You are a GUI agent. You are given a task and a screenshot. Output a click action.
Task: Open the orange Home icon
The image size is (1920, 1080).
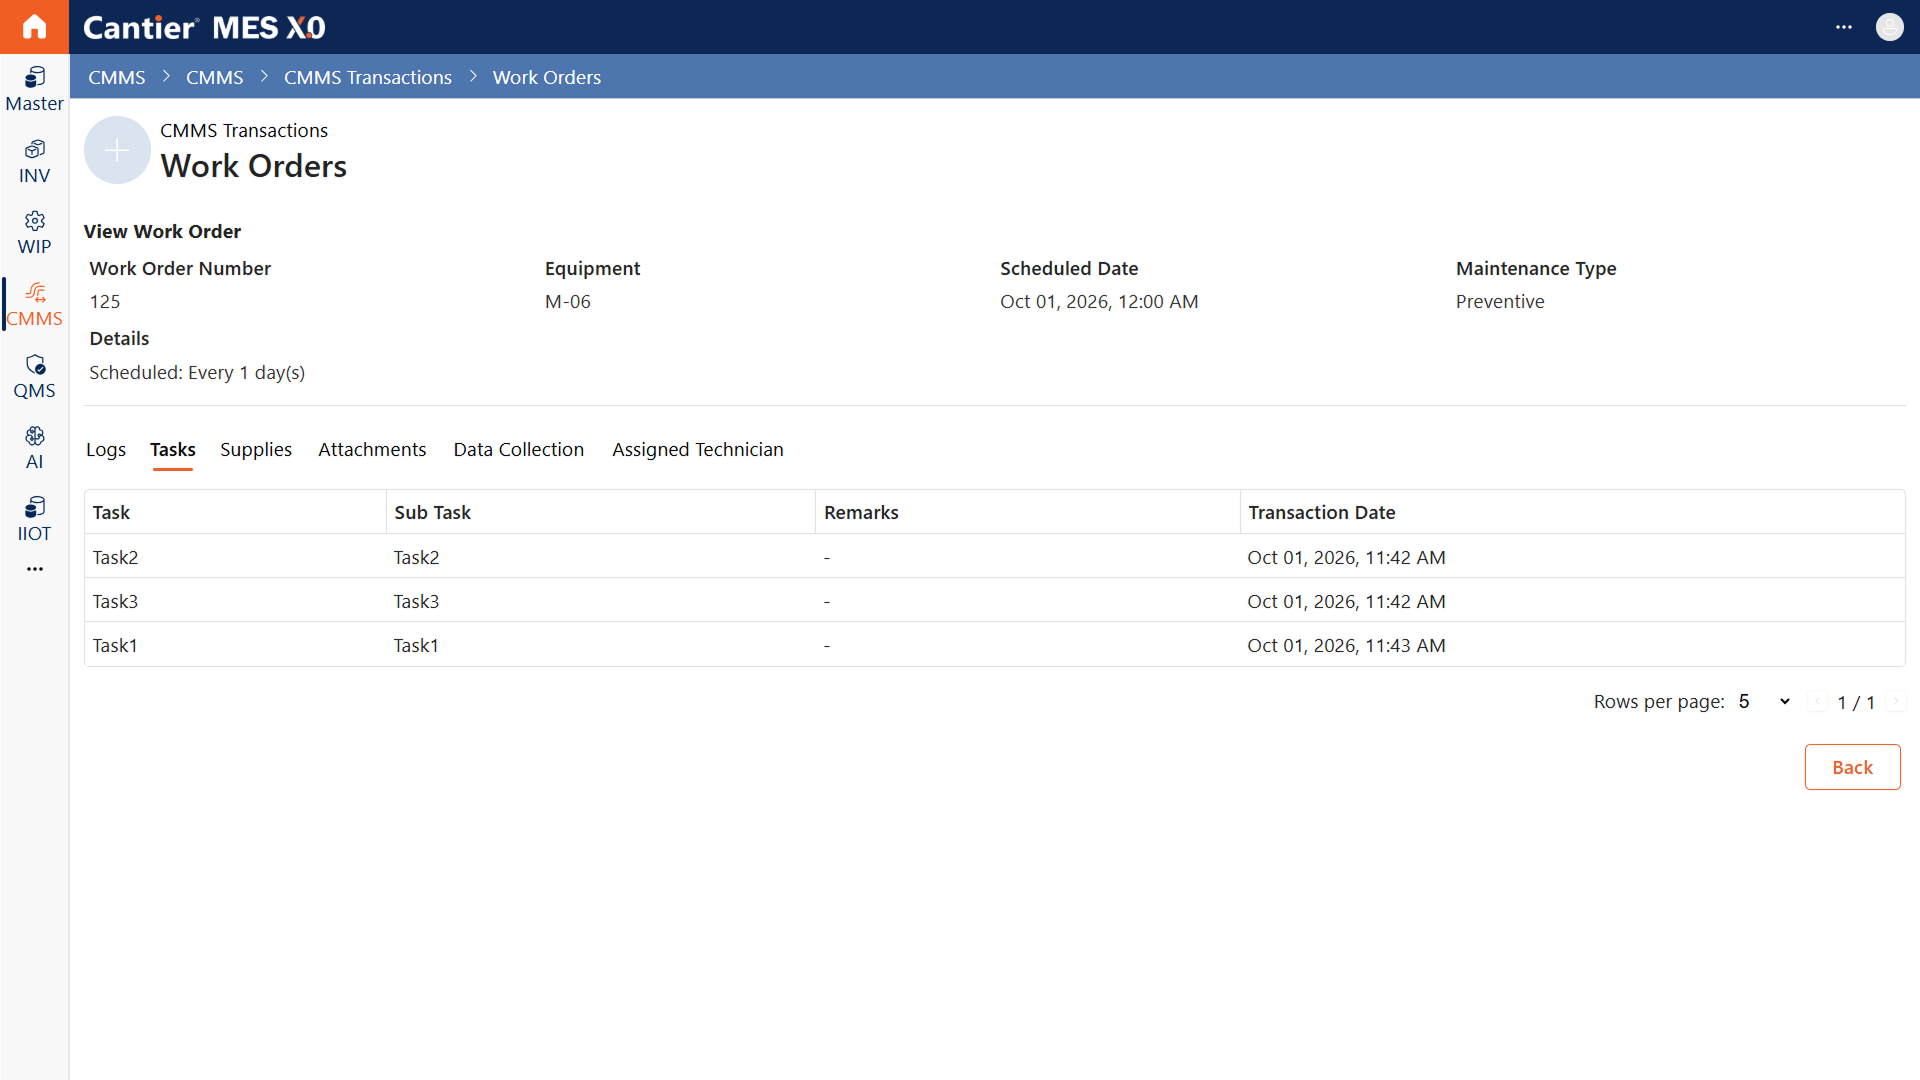[x=34, y=27]
